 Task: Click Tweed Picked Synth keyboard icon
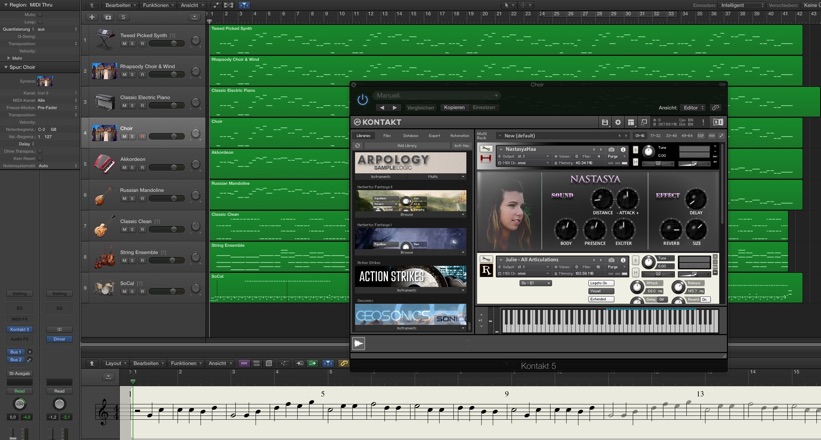(x=105, y=40)
